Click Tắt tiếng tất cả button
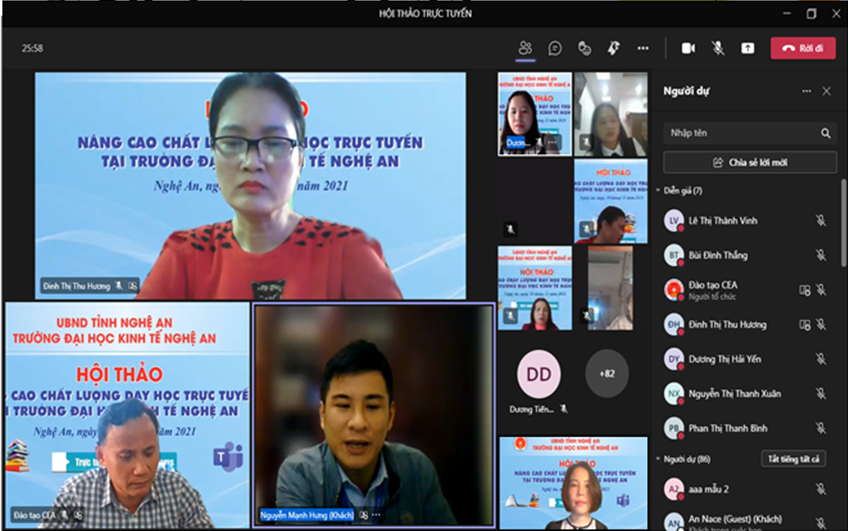The width and height of the screenshot is (848, 531). point(793,459)
